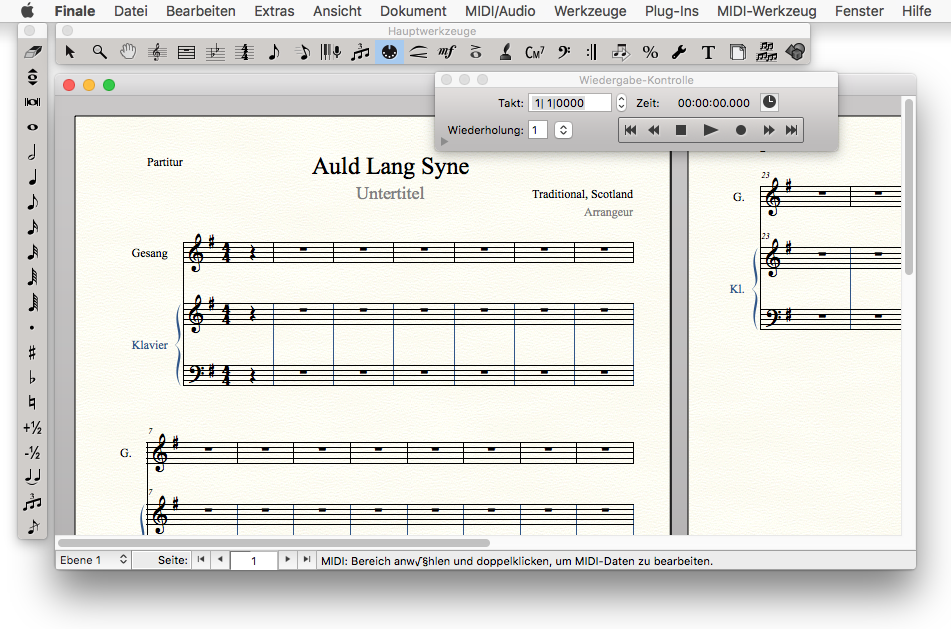Select the Note Mover tool
This screenshot has height=629, width=951.
(x=620, y=52)
